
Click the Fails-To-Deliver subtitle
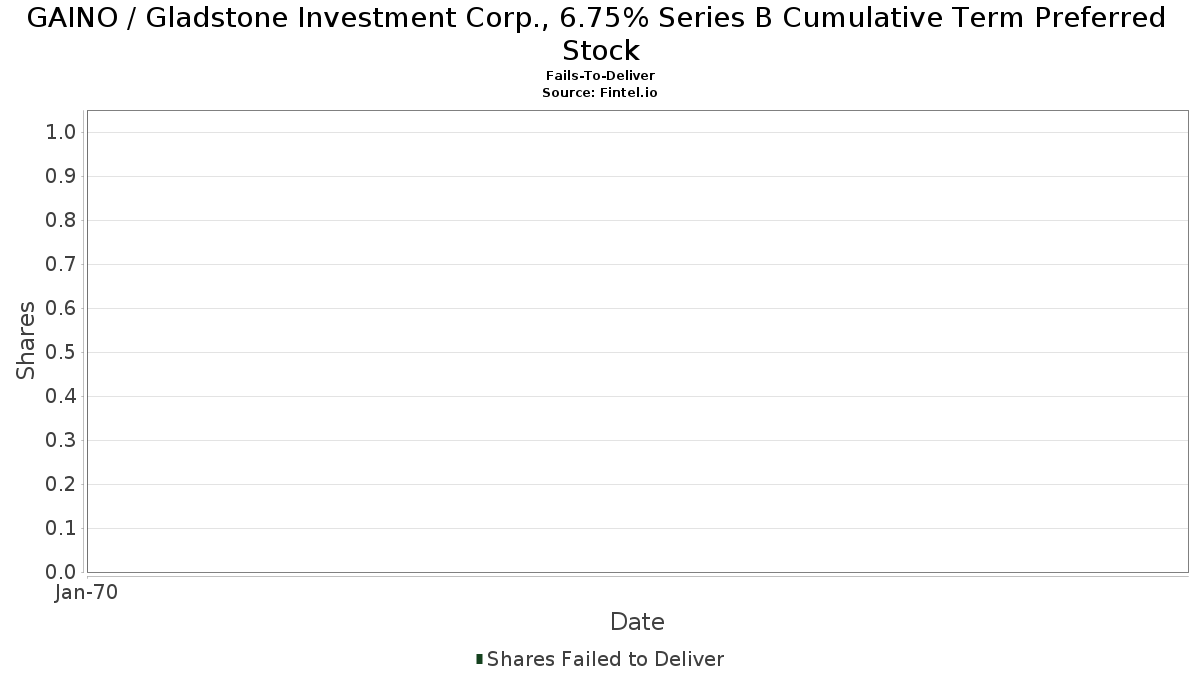(600, 76)
